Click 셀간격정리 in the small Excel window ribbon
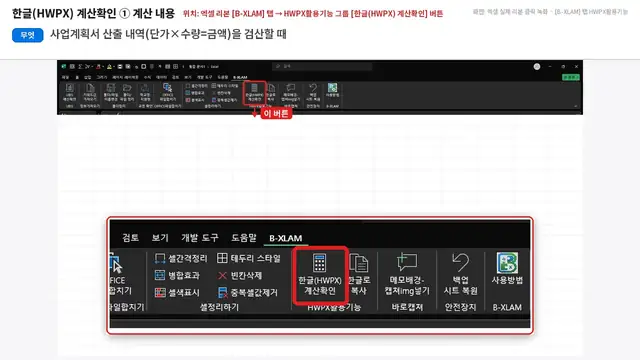The width and height of the screenshot is (640, 360). coord(197,86)
